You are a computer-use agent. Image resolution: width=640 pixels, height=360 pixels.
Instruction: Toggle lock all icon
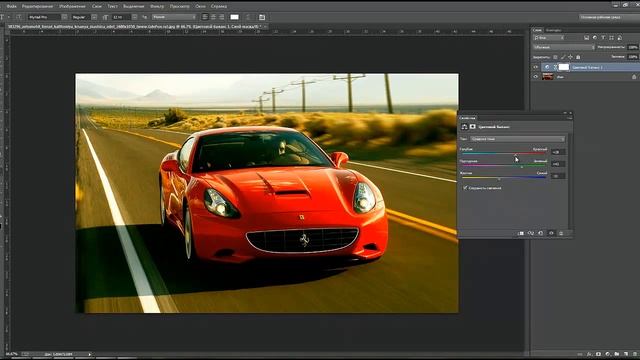point(578,57)
